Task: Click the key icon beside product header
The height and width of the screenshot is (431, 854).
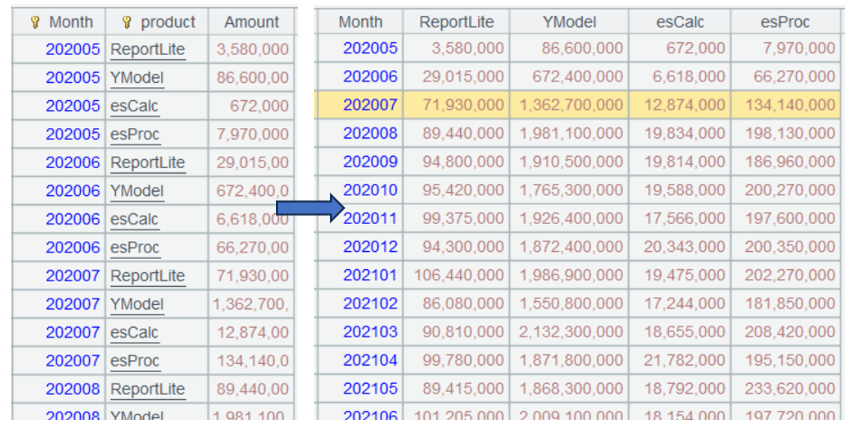Action: point(126,22)
